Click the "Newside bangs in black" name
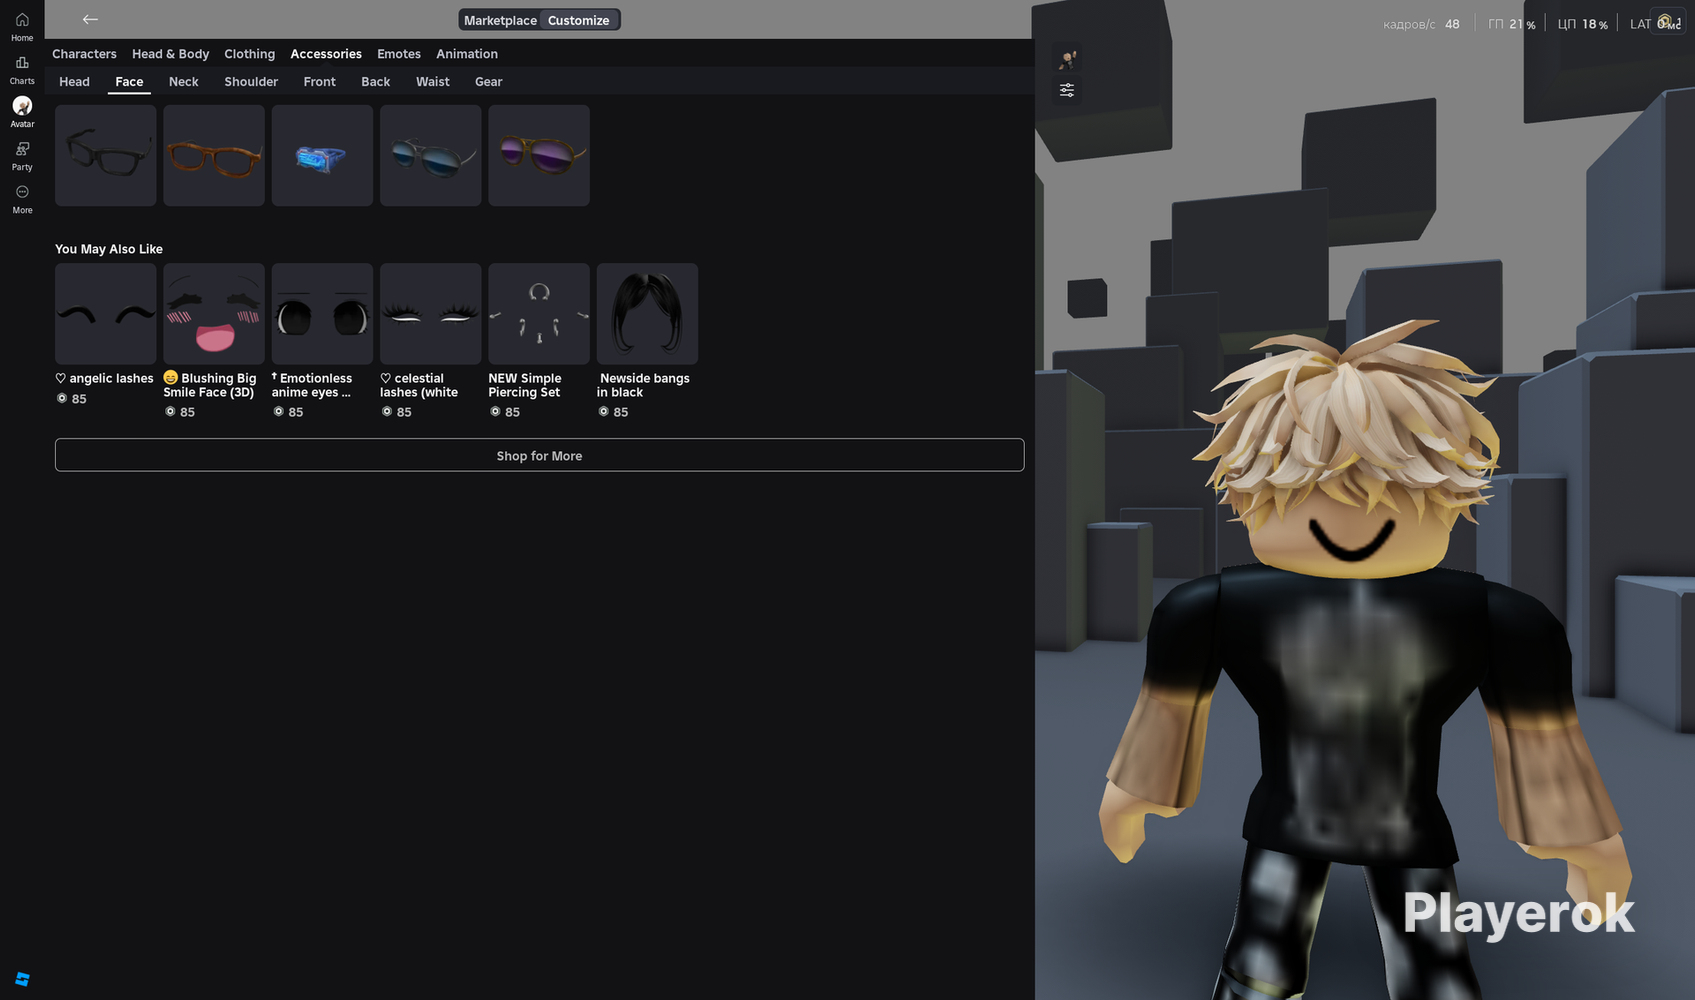 tap(644, 385)
